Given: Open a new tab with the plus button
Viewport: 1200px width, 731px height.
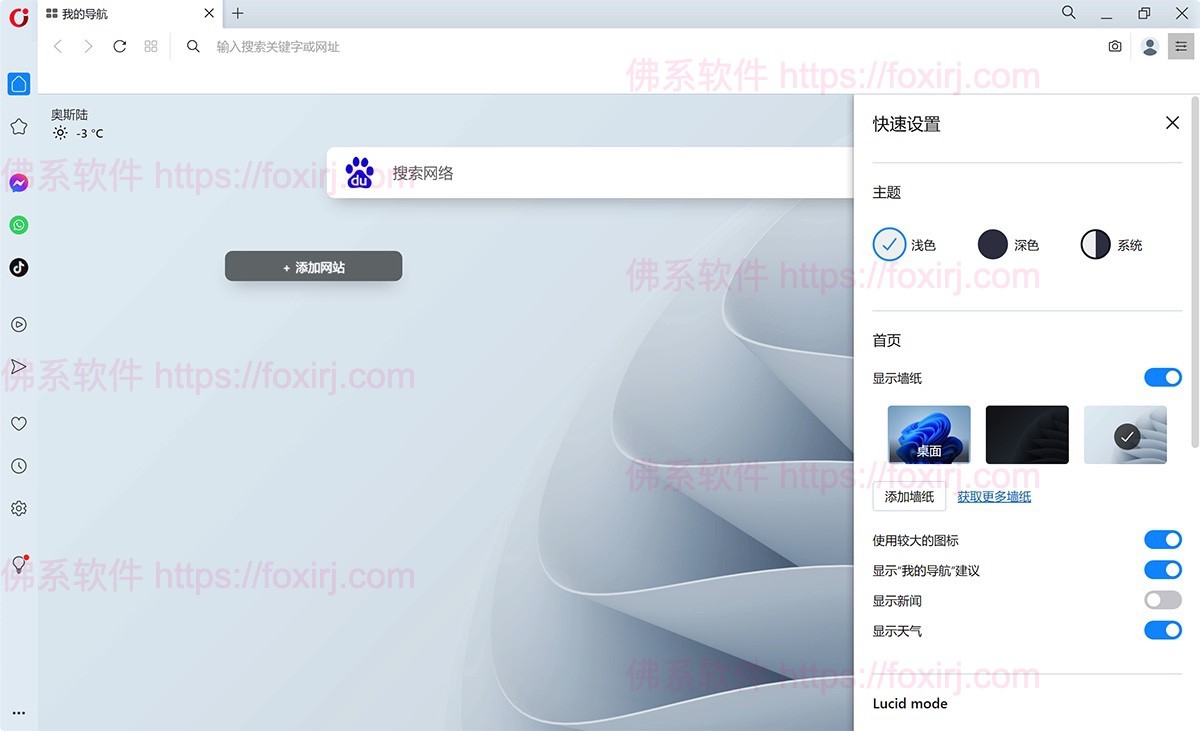Looking at the screenshot, I should click(237, 13).
